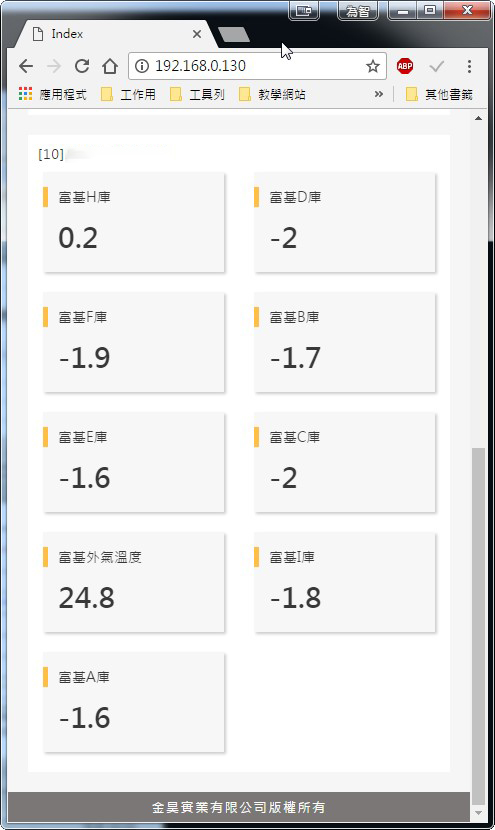Open the 其他書籤 bookmark folder

click(x=439, y=94)
